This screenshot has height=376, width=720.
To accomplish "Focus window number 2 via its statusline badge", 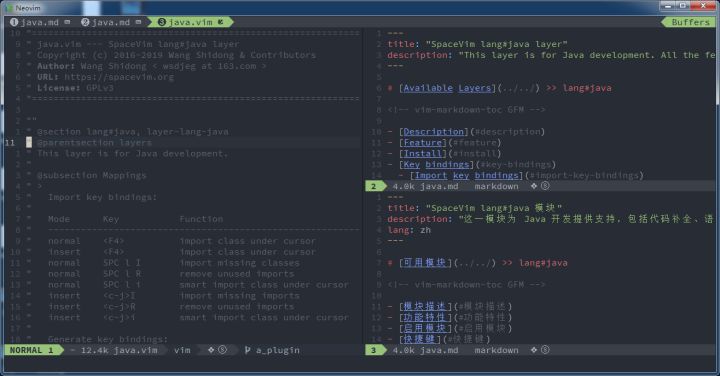I will [374, 186].
